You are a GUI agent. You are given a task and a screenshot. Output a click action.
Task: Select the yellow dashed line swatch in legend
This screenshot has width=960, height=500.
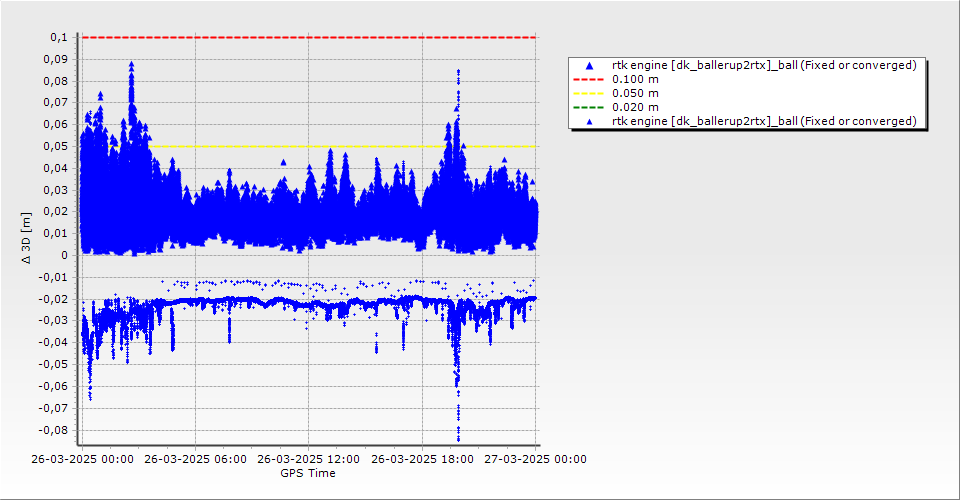click(x=589, y=93)
